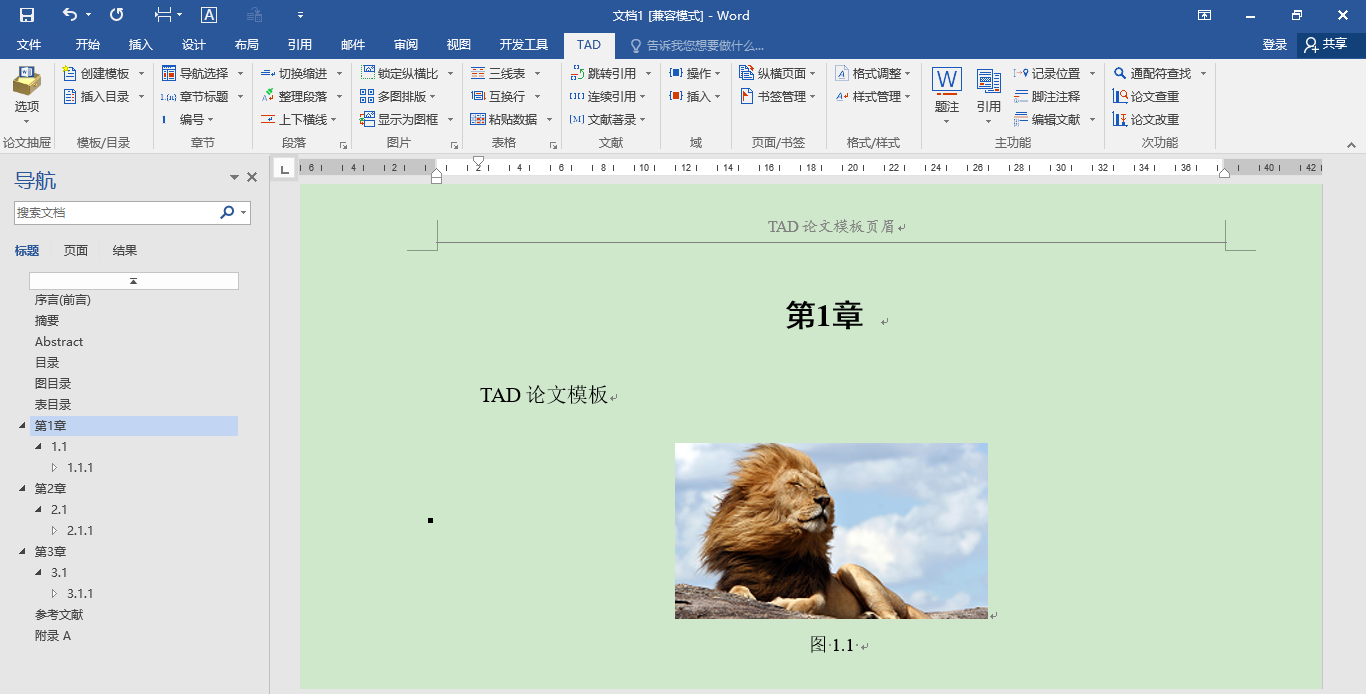This screenshot has height=694, width=1366.
Task: Click the Redo icon in title bar
Action: pyautogui.click(x=117, y=15)
